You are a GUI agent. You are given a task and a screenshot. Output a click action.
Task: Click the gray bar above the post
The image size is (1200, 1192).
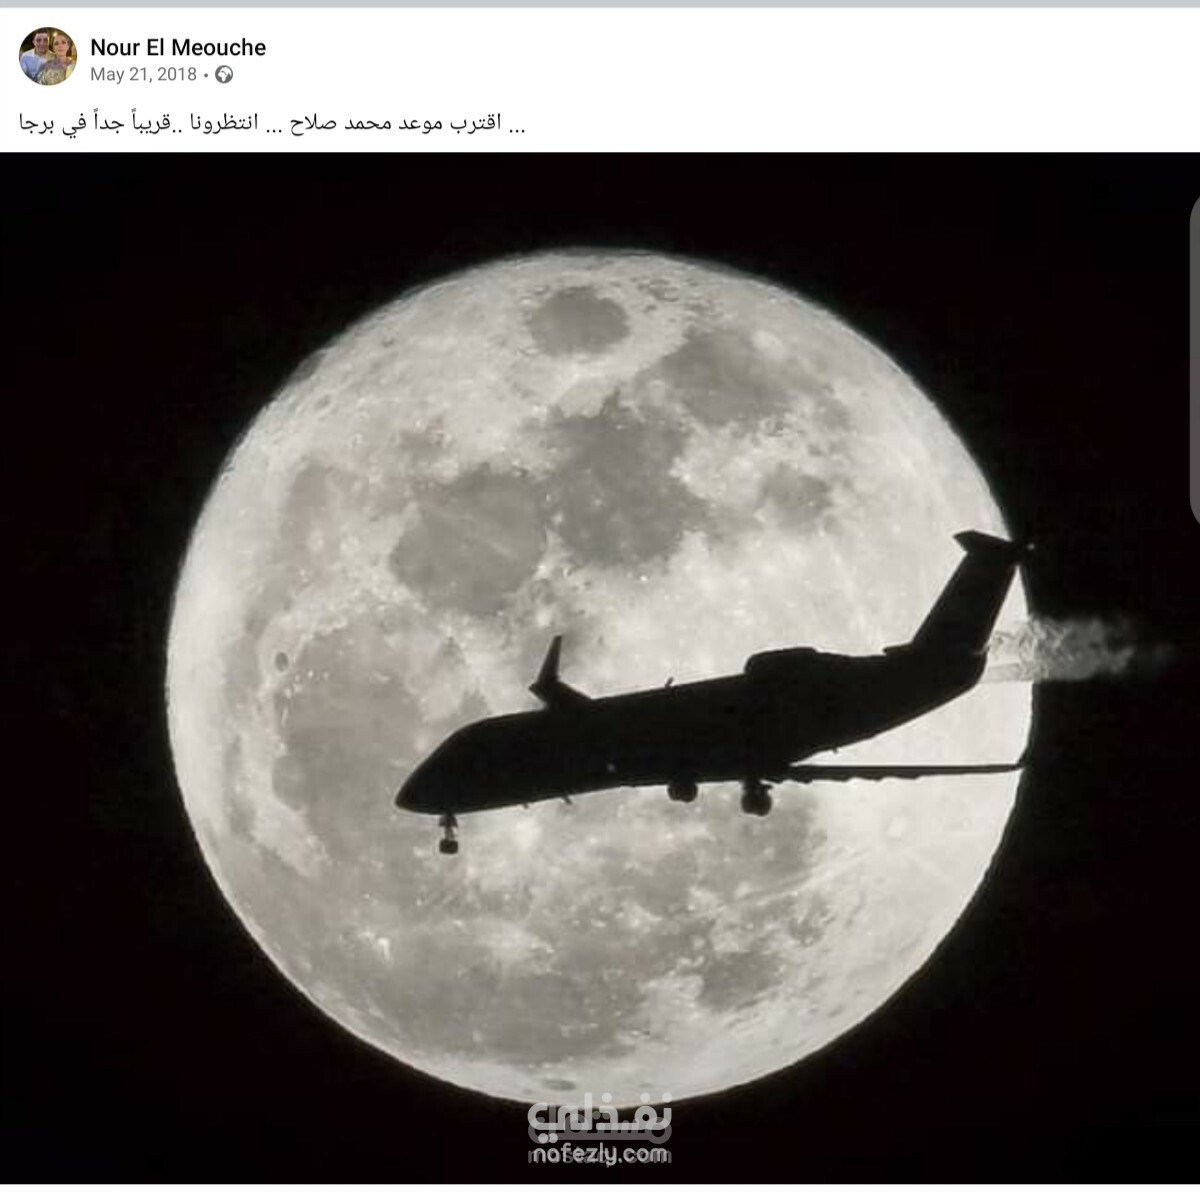[x=600, y=4]
